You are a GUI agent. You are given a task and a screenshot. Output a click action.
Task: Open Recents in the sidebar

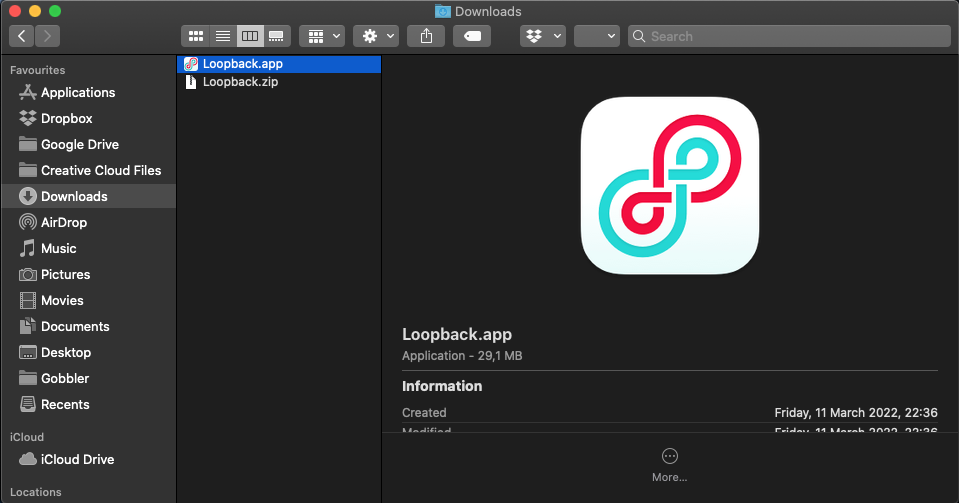[x=89, y=404]
